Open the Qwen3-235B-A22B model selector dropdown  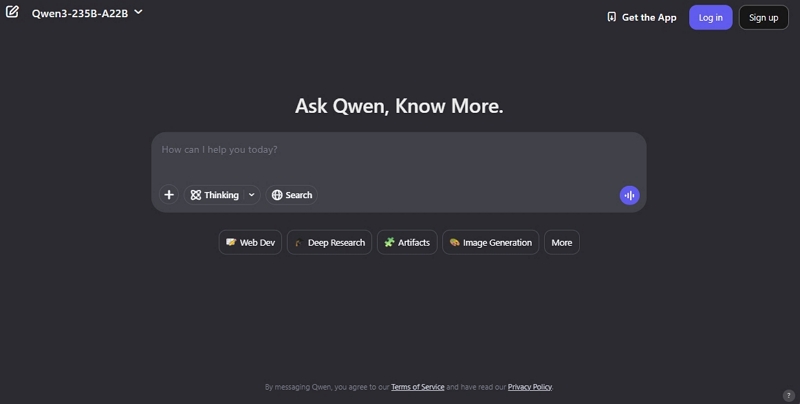pos(87,13)
